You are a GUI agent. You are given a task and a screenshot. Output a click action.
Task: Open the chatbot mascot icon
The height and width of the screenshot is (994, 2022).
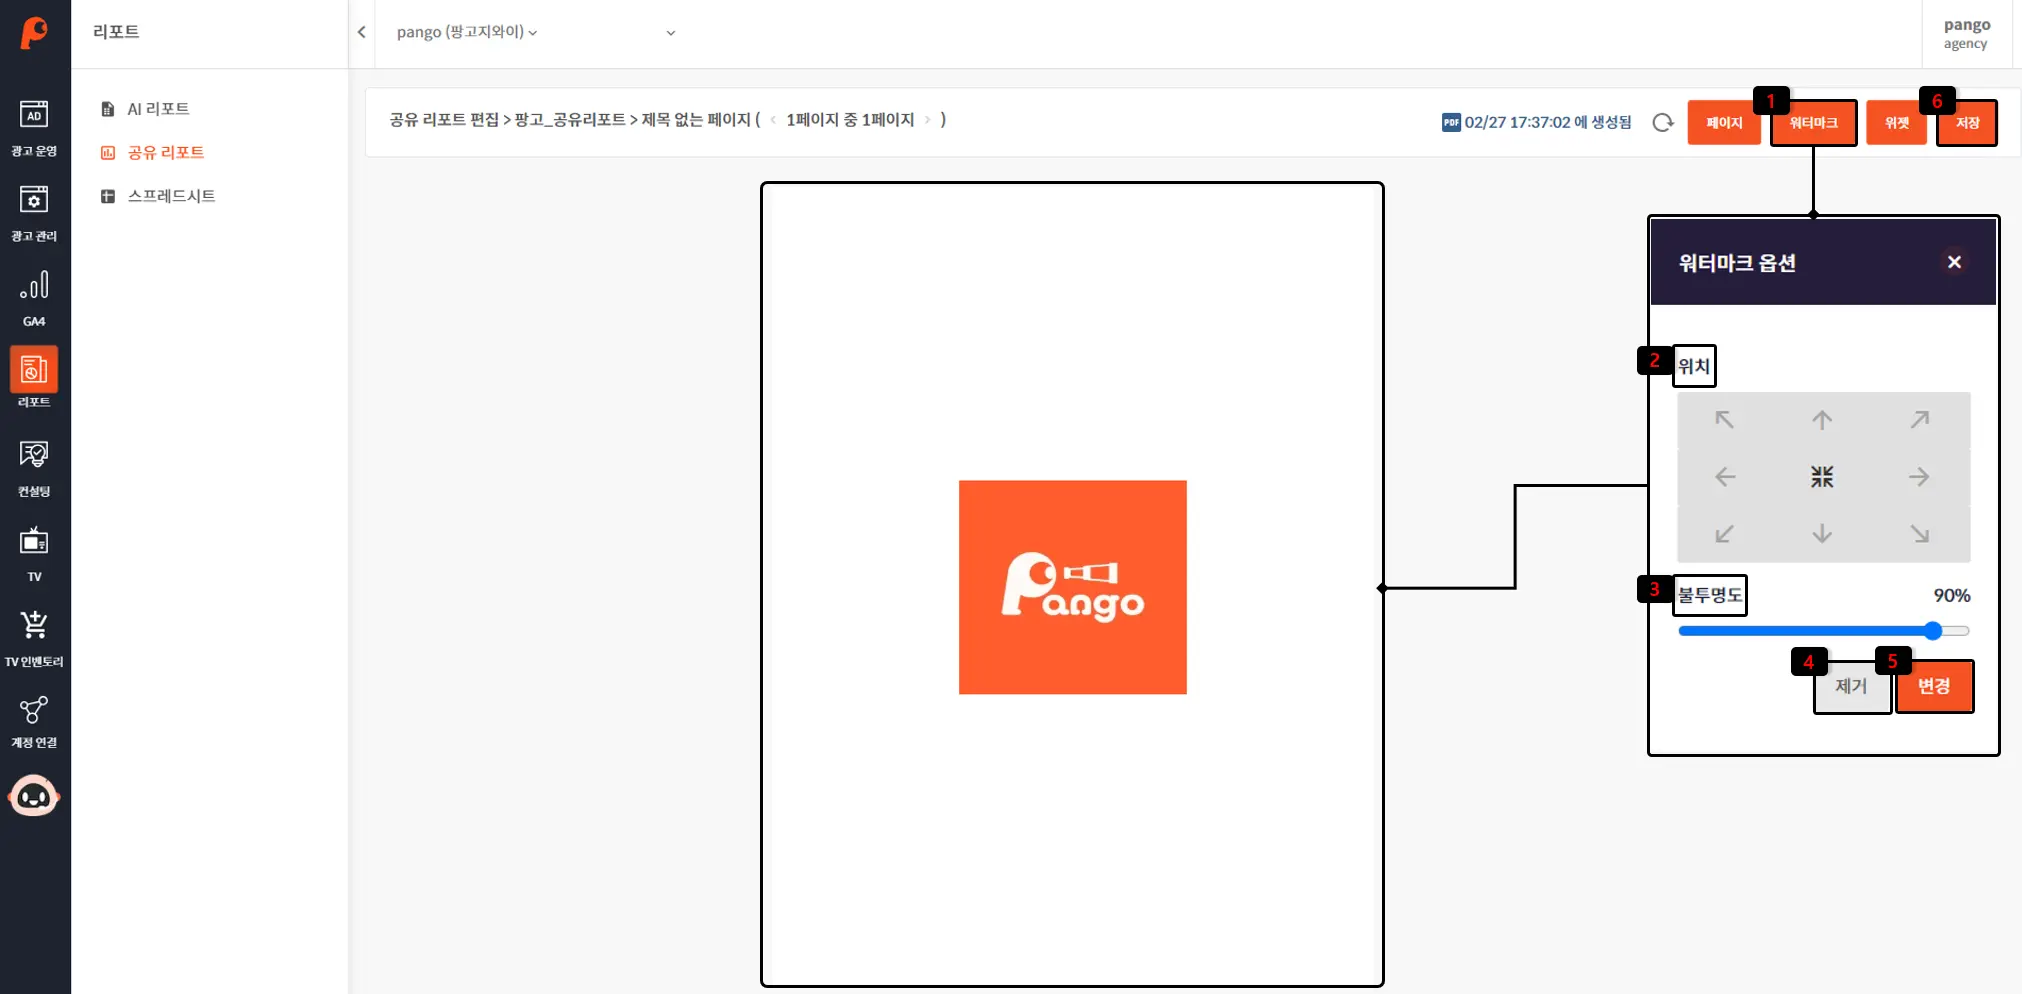(x=34, y=796)
